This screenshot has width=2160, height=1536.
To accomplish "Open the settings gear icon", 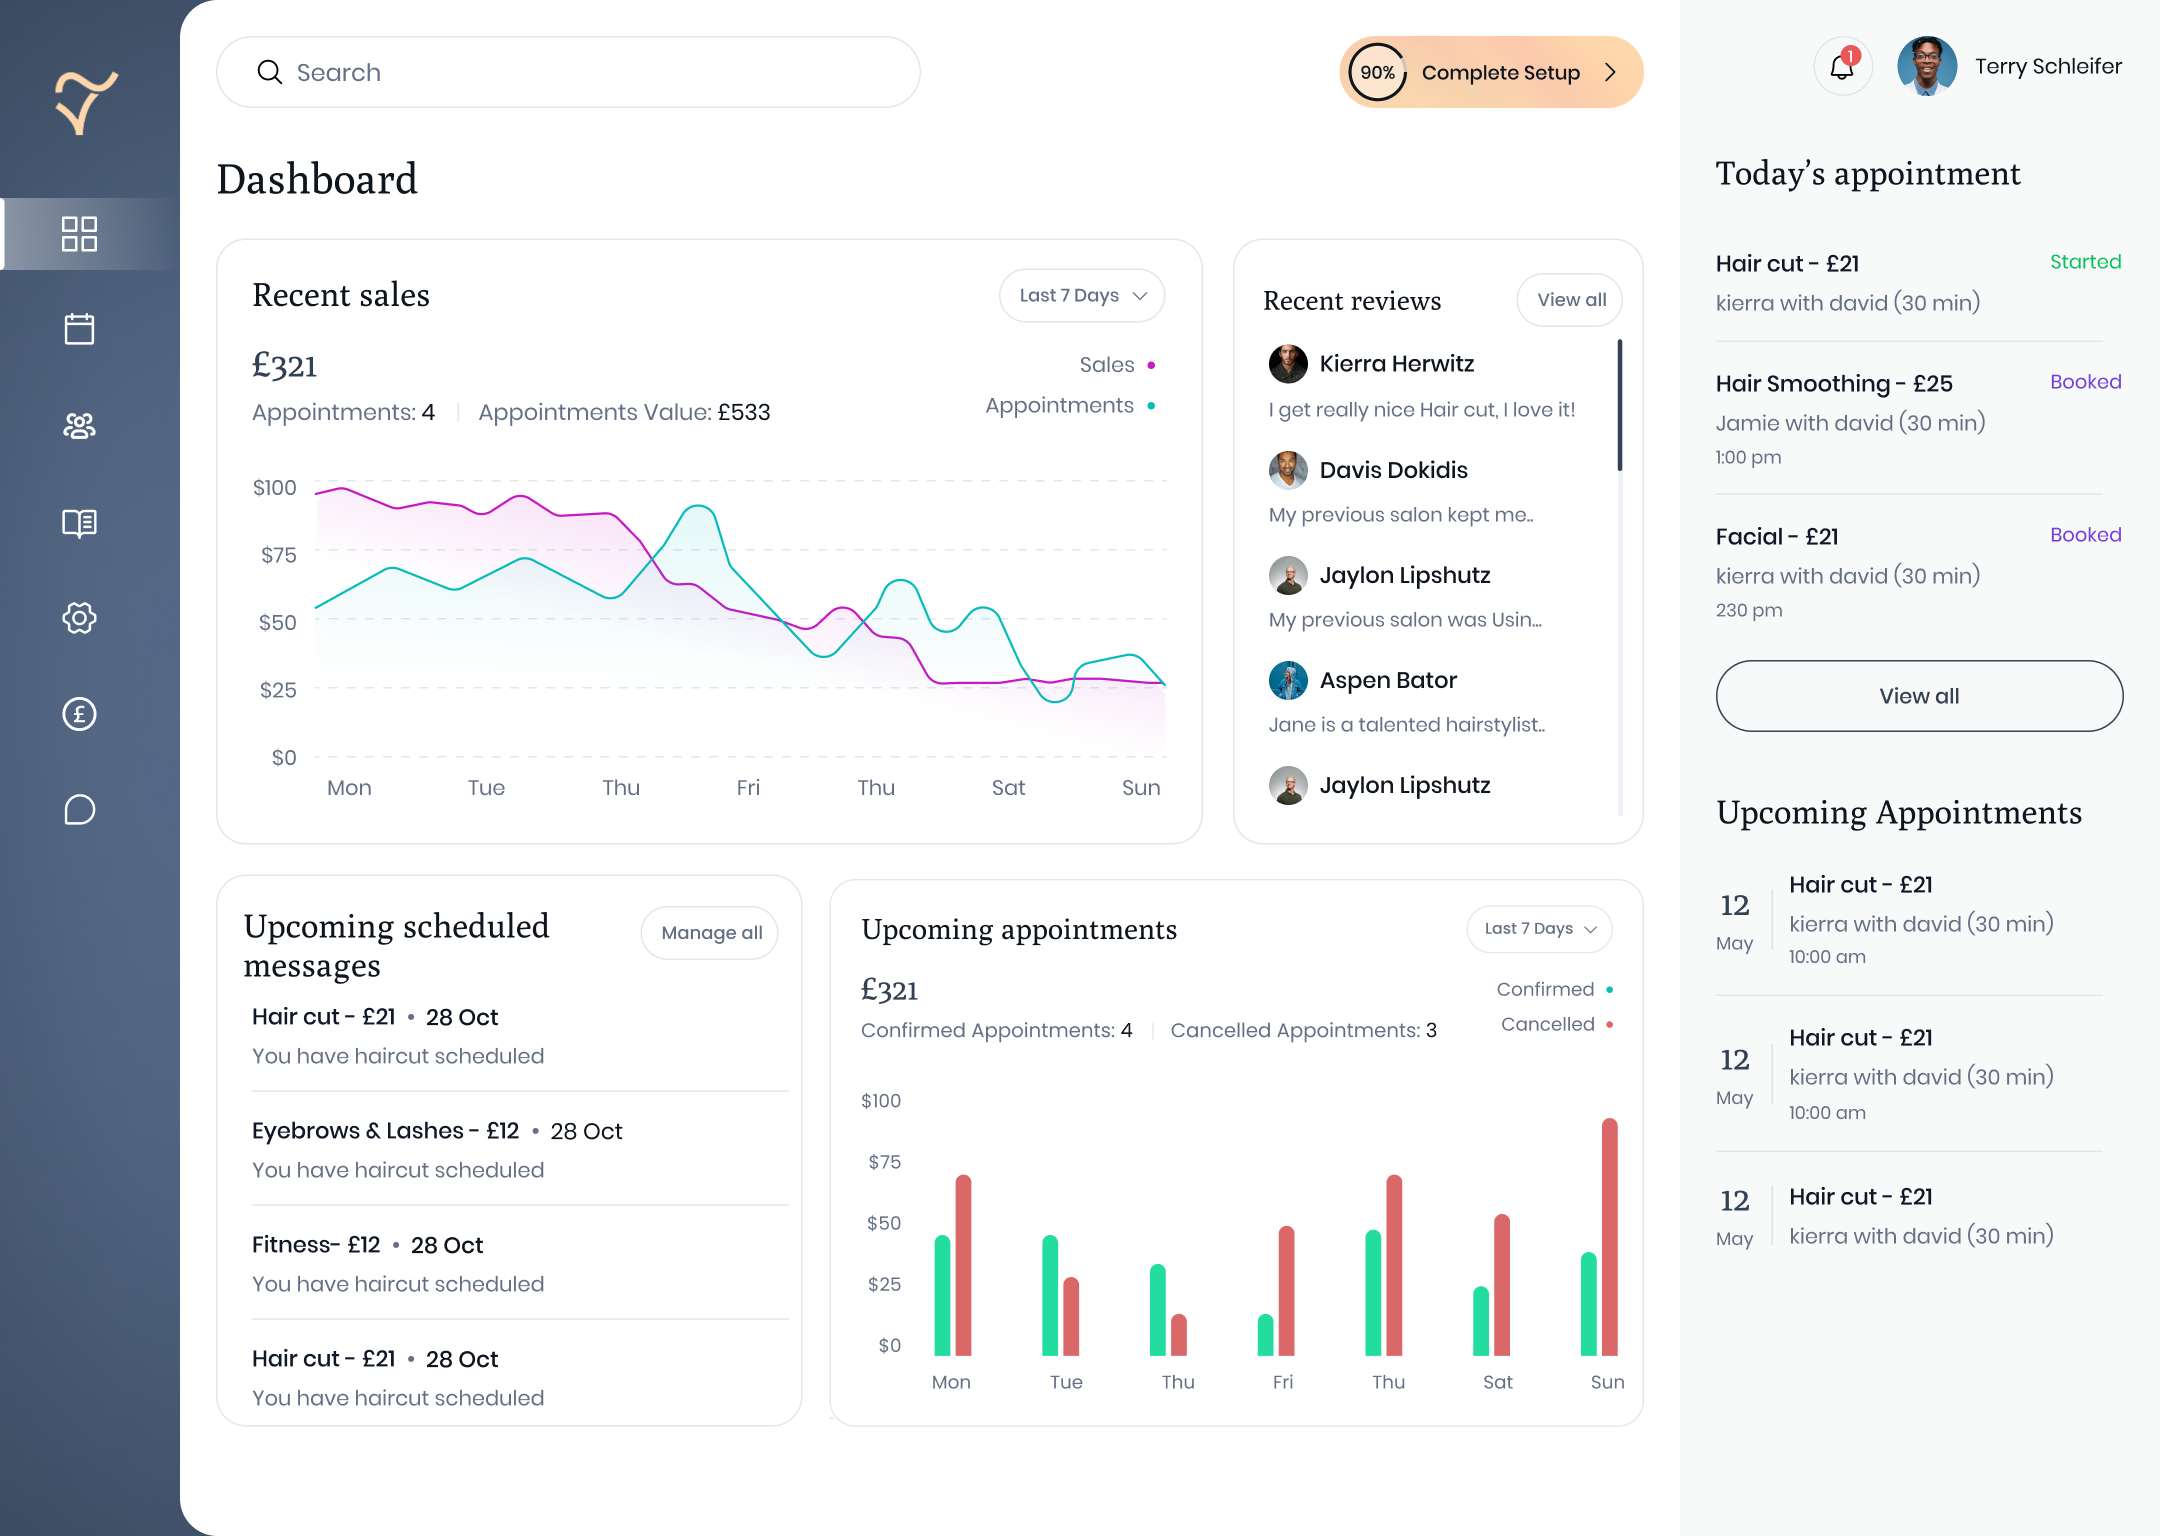I will 79,618.
